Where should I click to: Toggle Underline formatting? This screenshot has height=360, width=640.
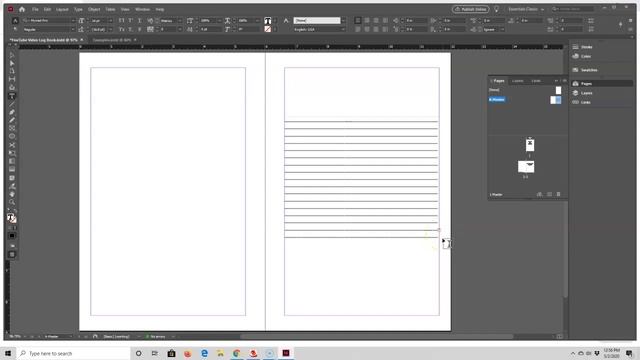click(140, 20)
